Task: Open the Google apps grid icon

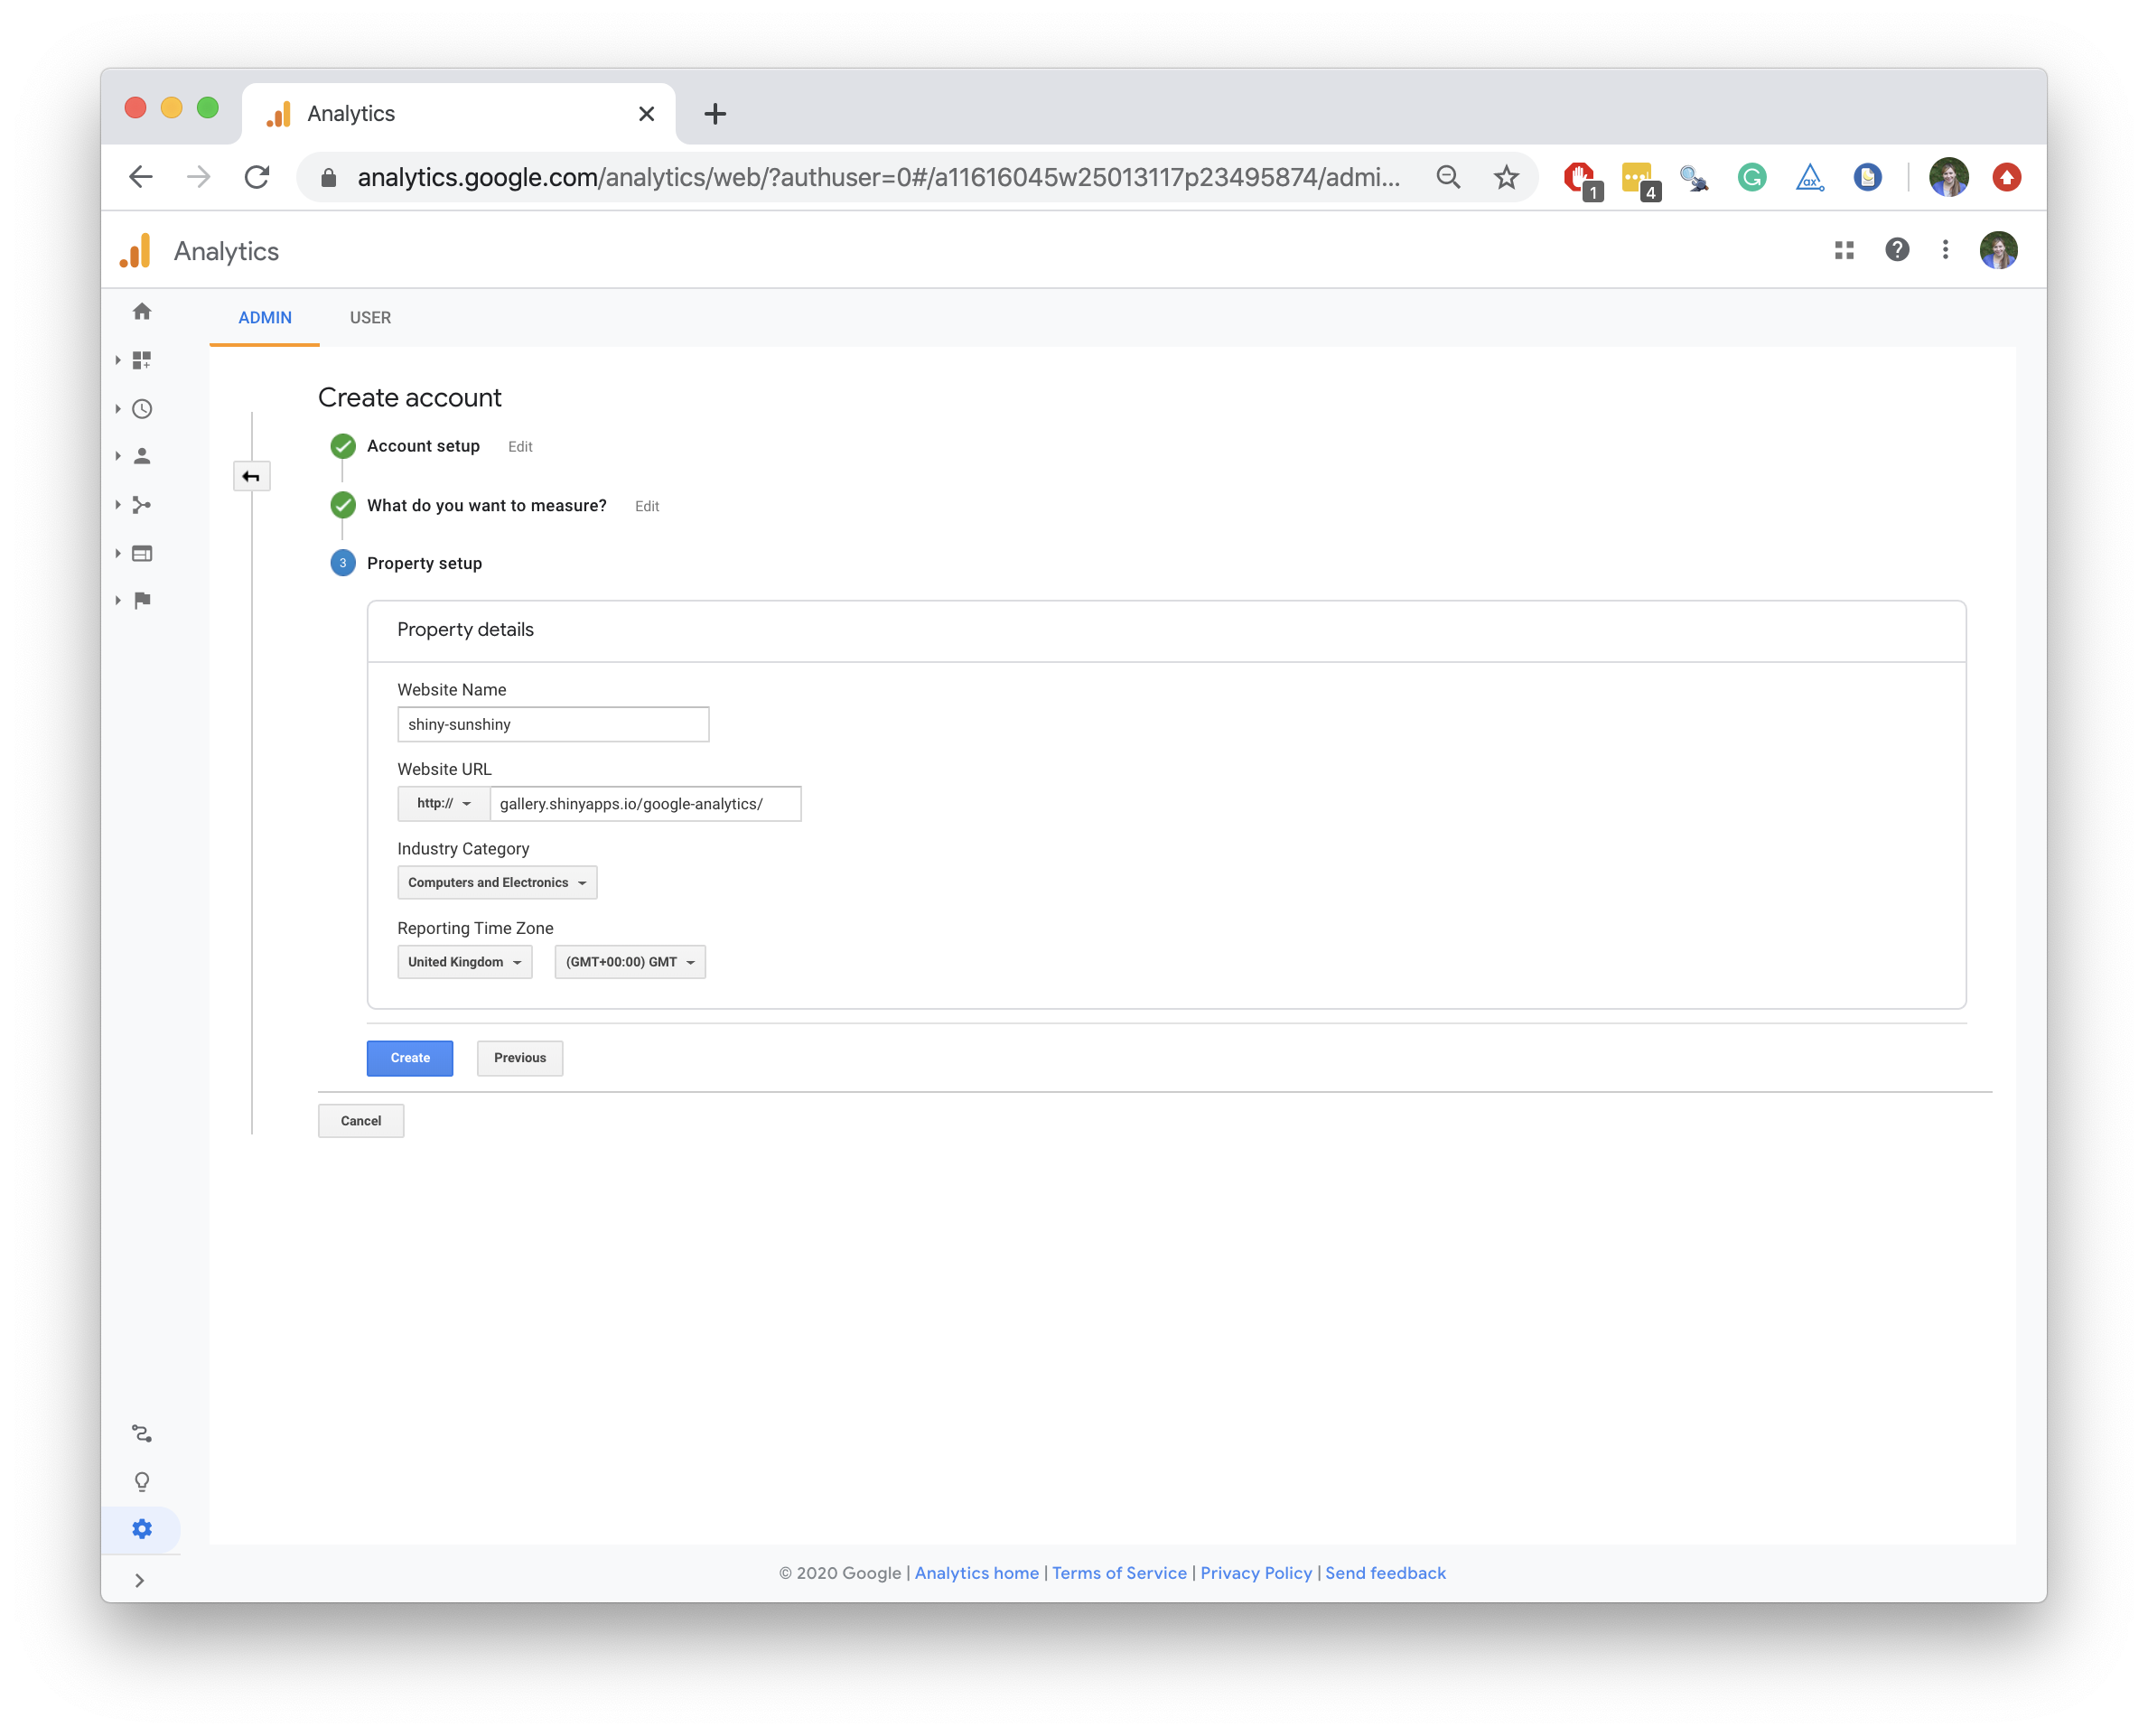Action: (1845, 250)
